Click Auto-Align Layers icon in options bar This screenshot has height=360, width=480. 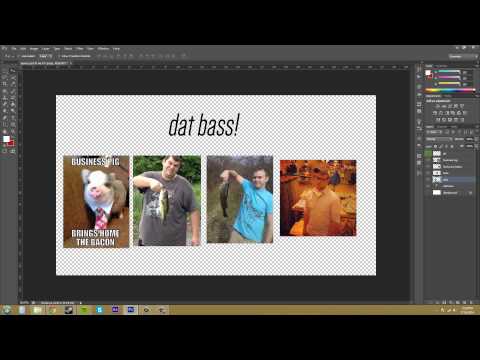(x=183, y=56)
